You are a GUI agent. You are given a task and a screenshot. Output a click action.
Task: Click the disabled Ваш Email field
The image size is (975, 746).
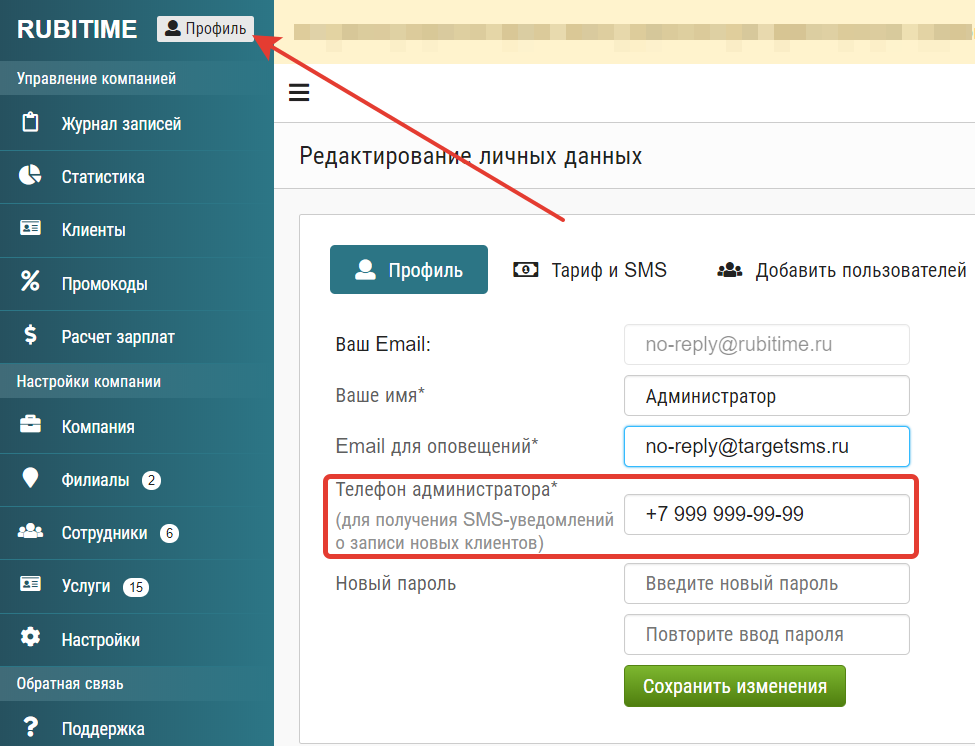(x=767, y=344)
